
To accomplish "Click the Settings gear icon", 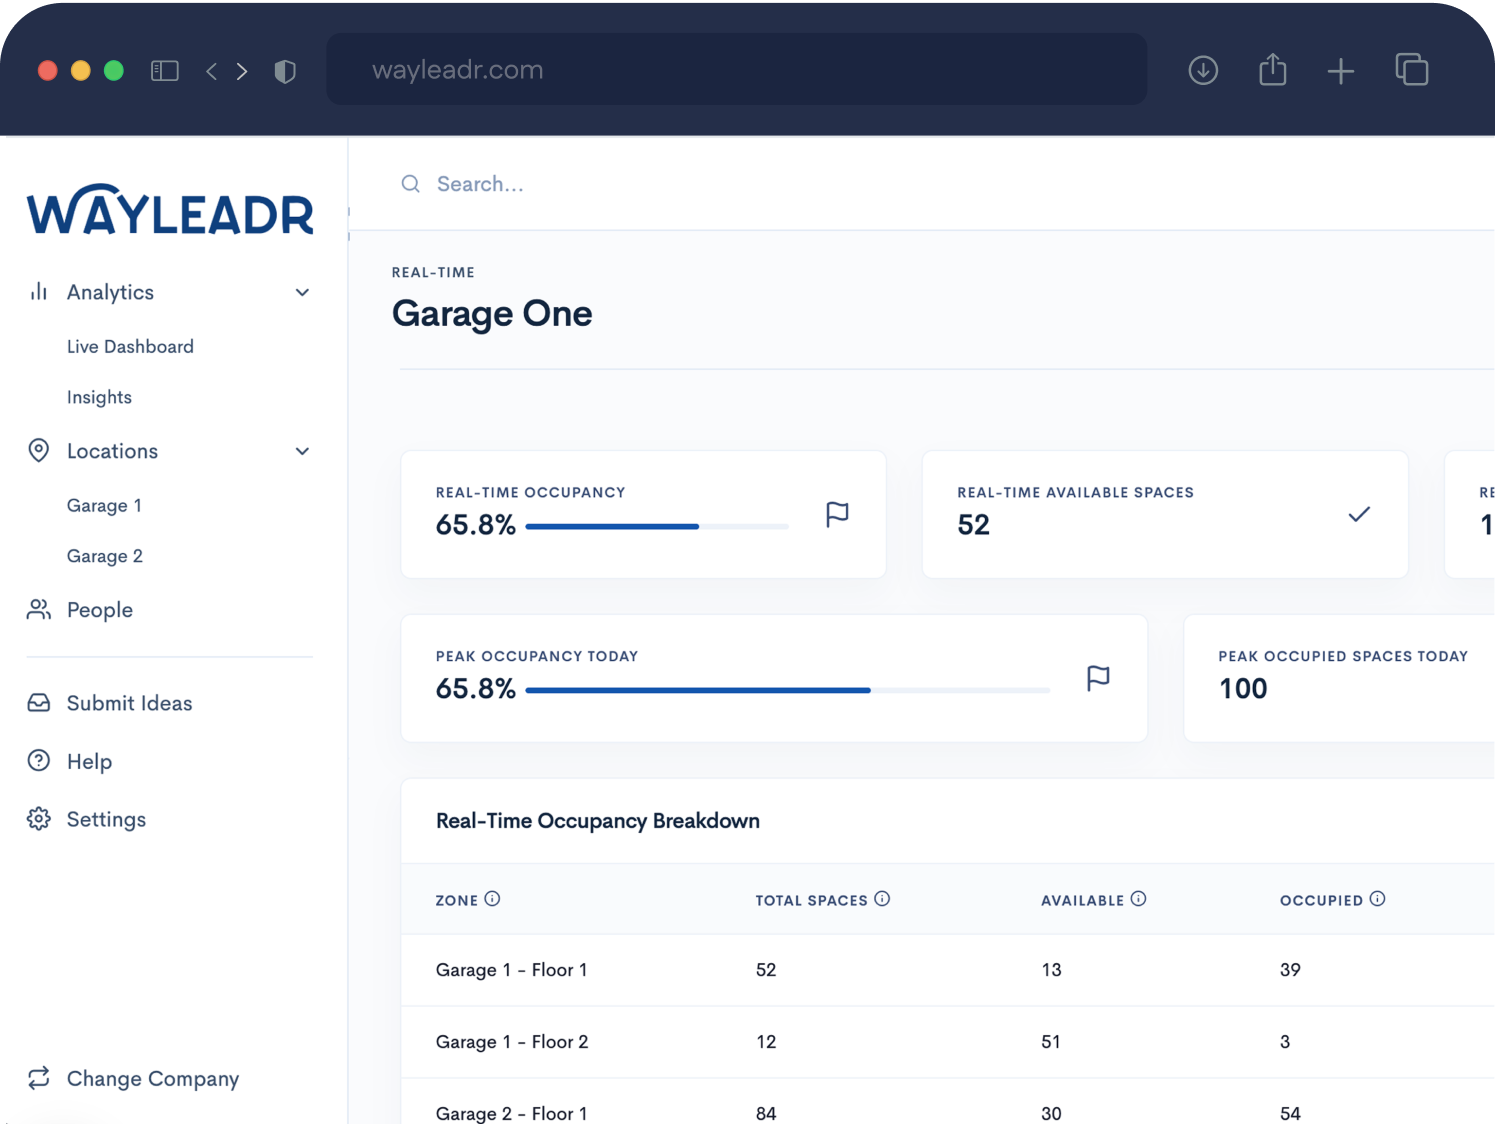I will pyautogui.click(x=38, y=819).
